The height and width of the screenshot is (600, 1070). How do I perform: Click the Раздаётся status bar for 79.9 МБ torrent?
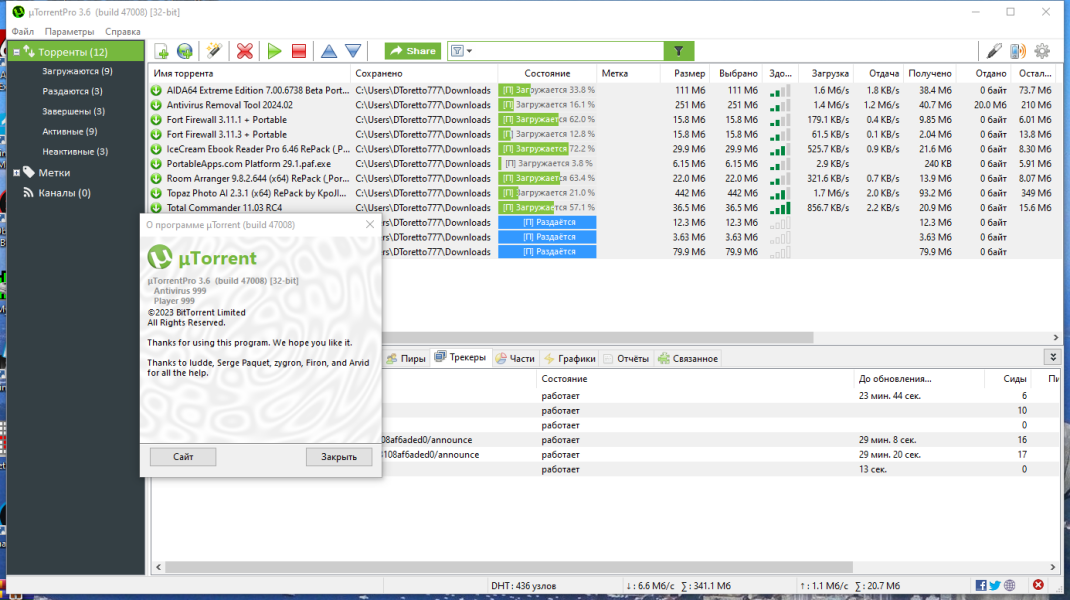547,252
